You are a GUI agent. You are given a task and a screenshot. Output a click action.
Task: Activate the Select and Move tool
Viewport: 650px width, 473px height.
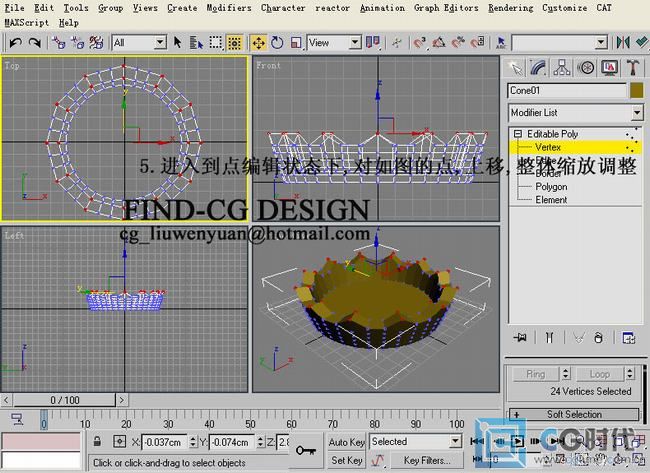coord(258,42)
